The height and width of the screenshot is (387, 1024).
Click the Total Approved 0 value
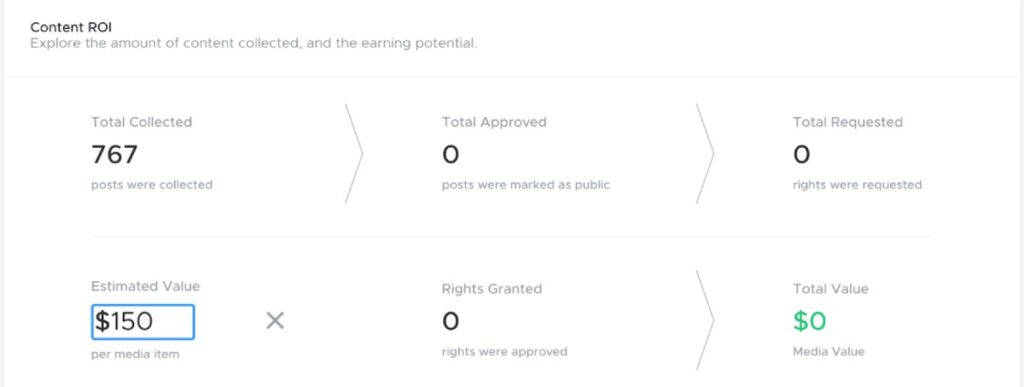[x=451, y=155]
